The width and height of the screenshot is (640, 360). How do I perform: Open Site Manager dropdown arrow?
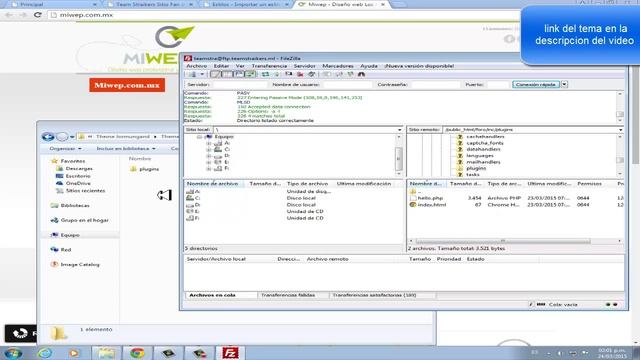[202, 74]
